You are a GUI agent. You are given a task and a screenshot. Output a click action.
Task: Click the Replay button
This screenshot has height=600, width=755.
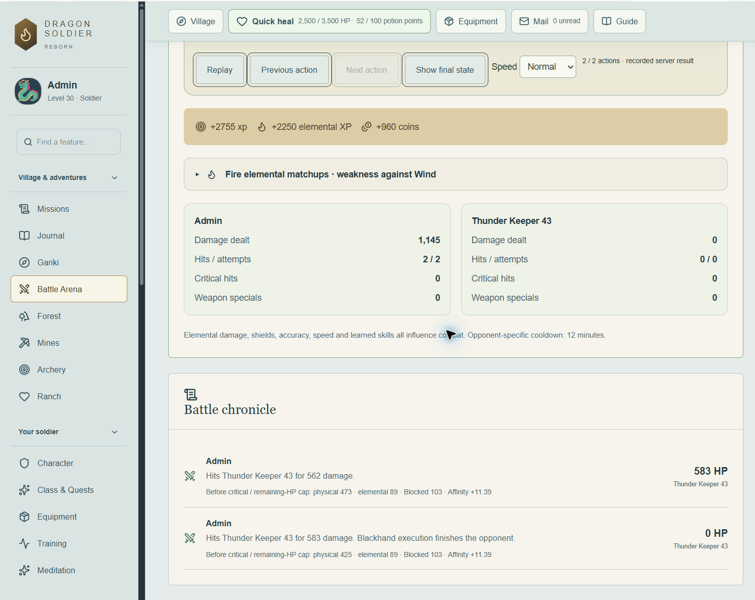[220, 70]
